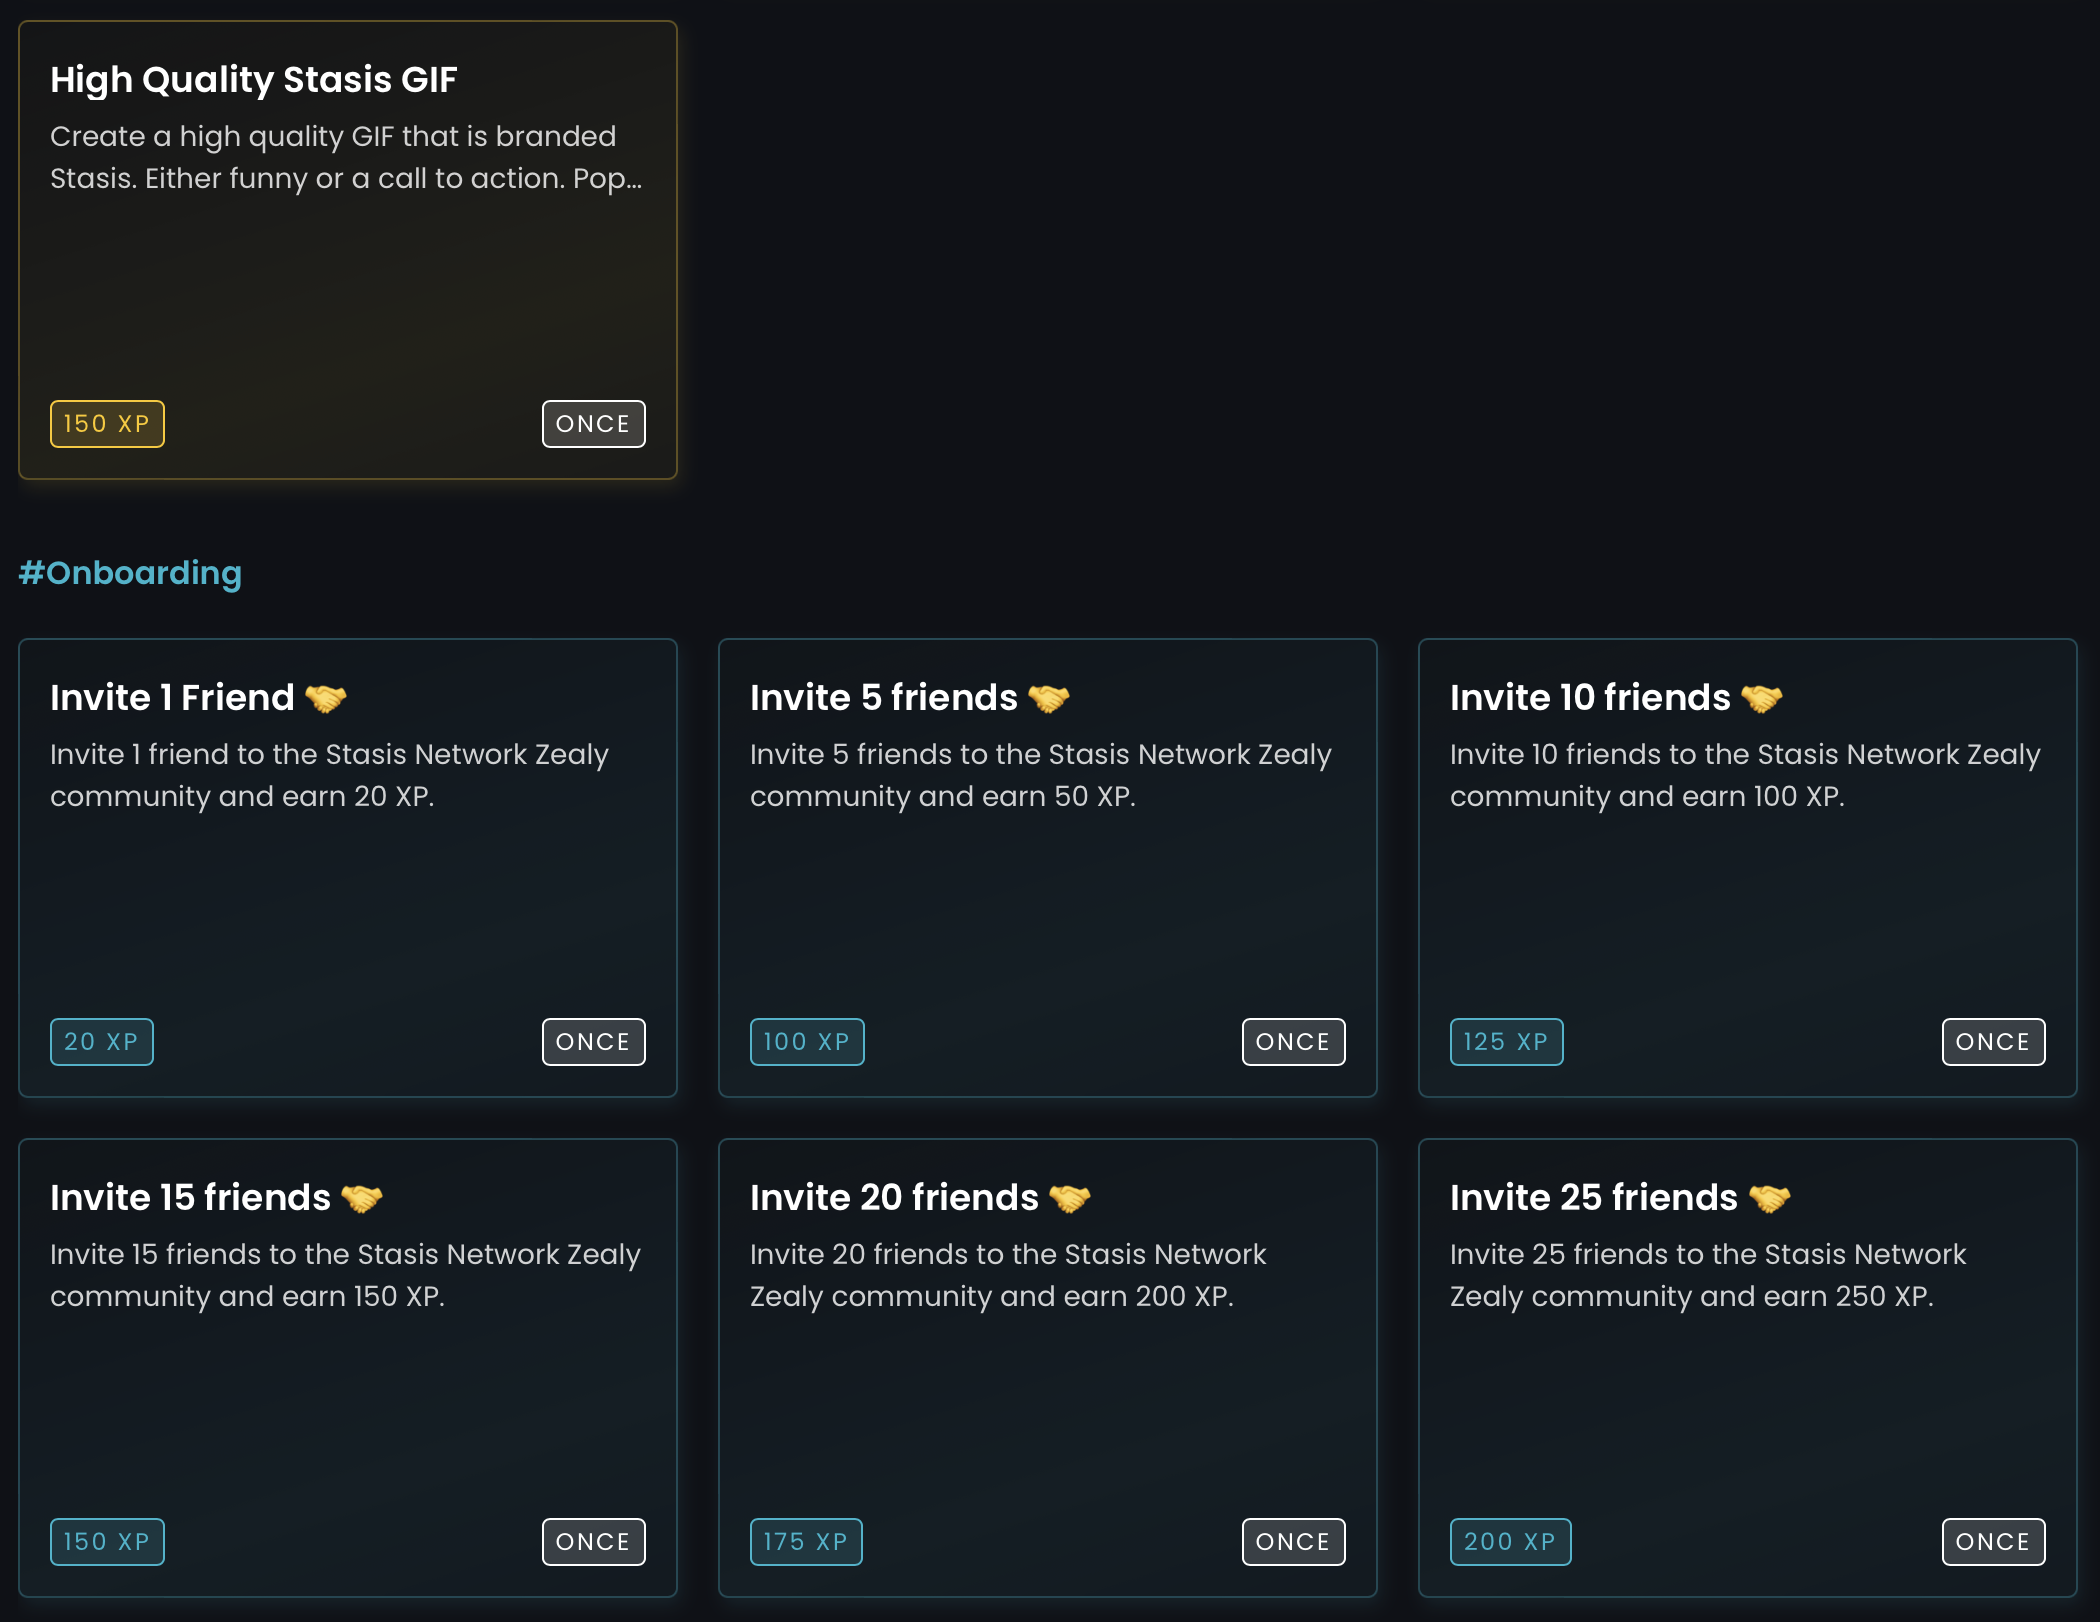Click the 200 XP badge
Screen dimensions: 2100x1622
1511,1542
